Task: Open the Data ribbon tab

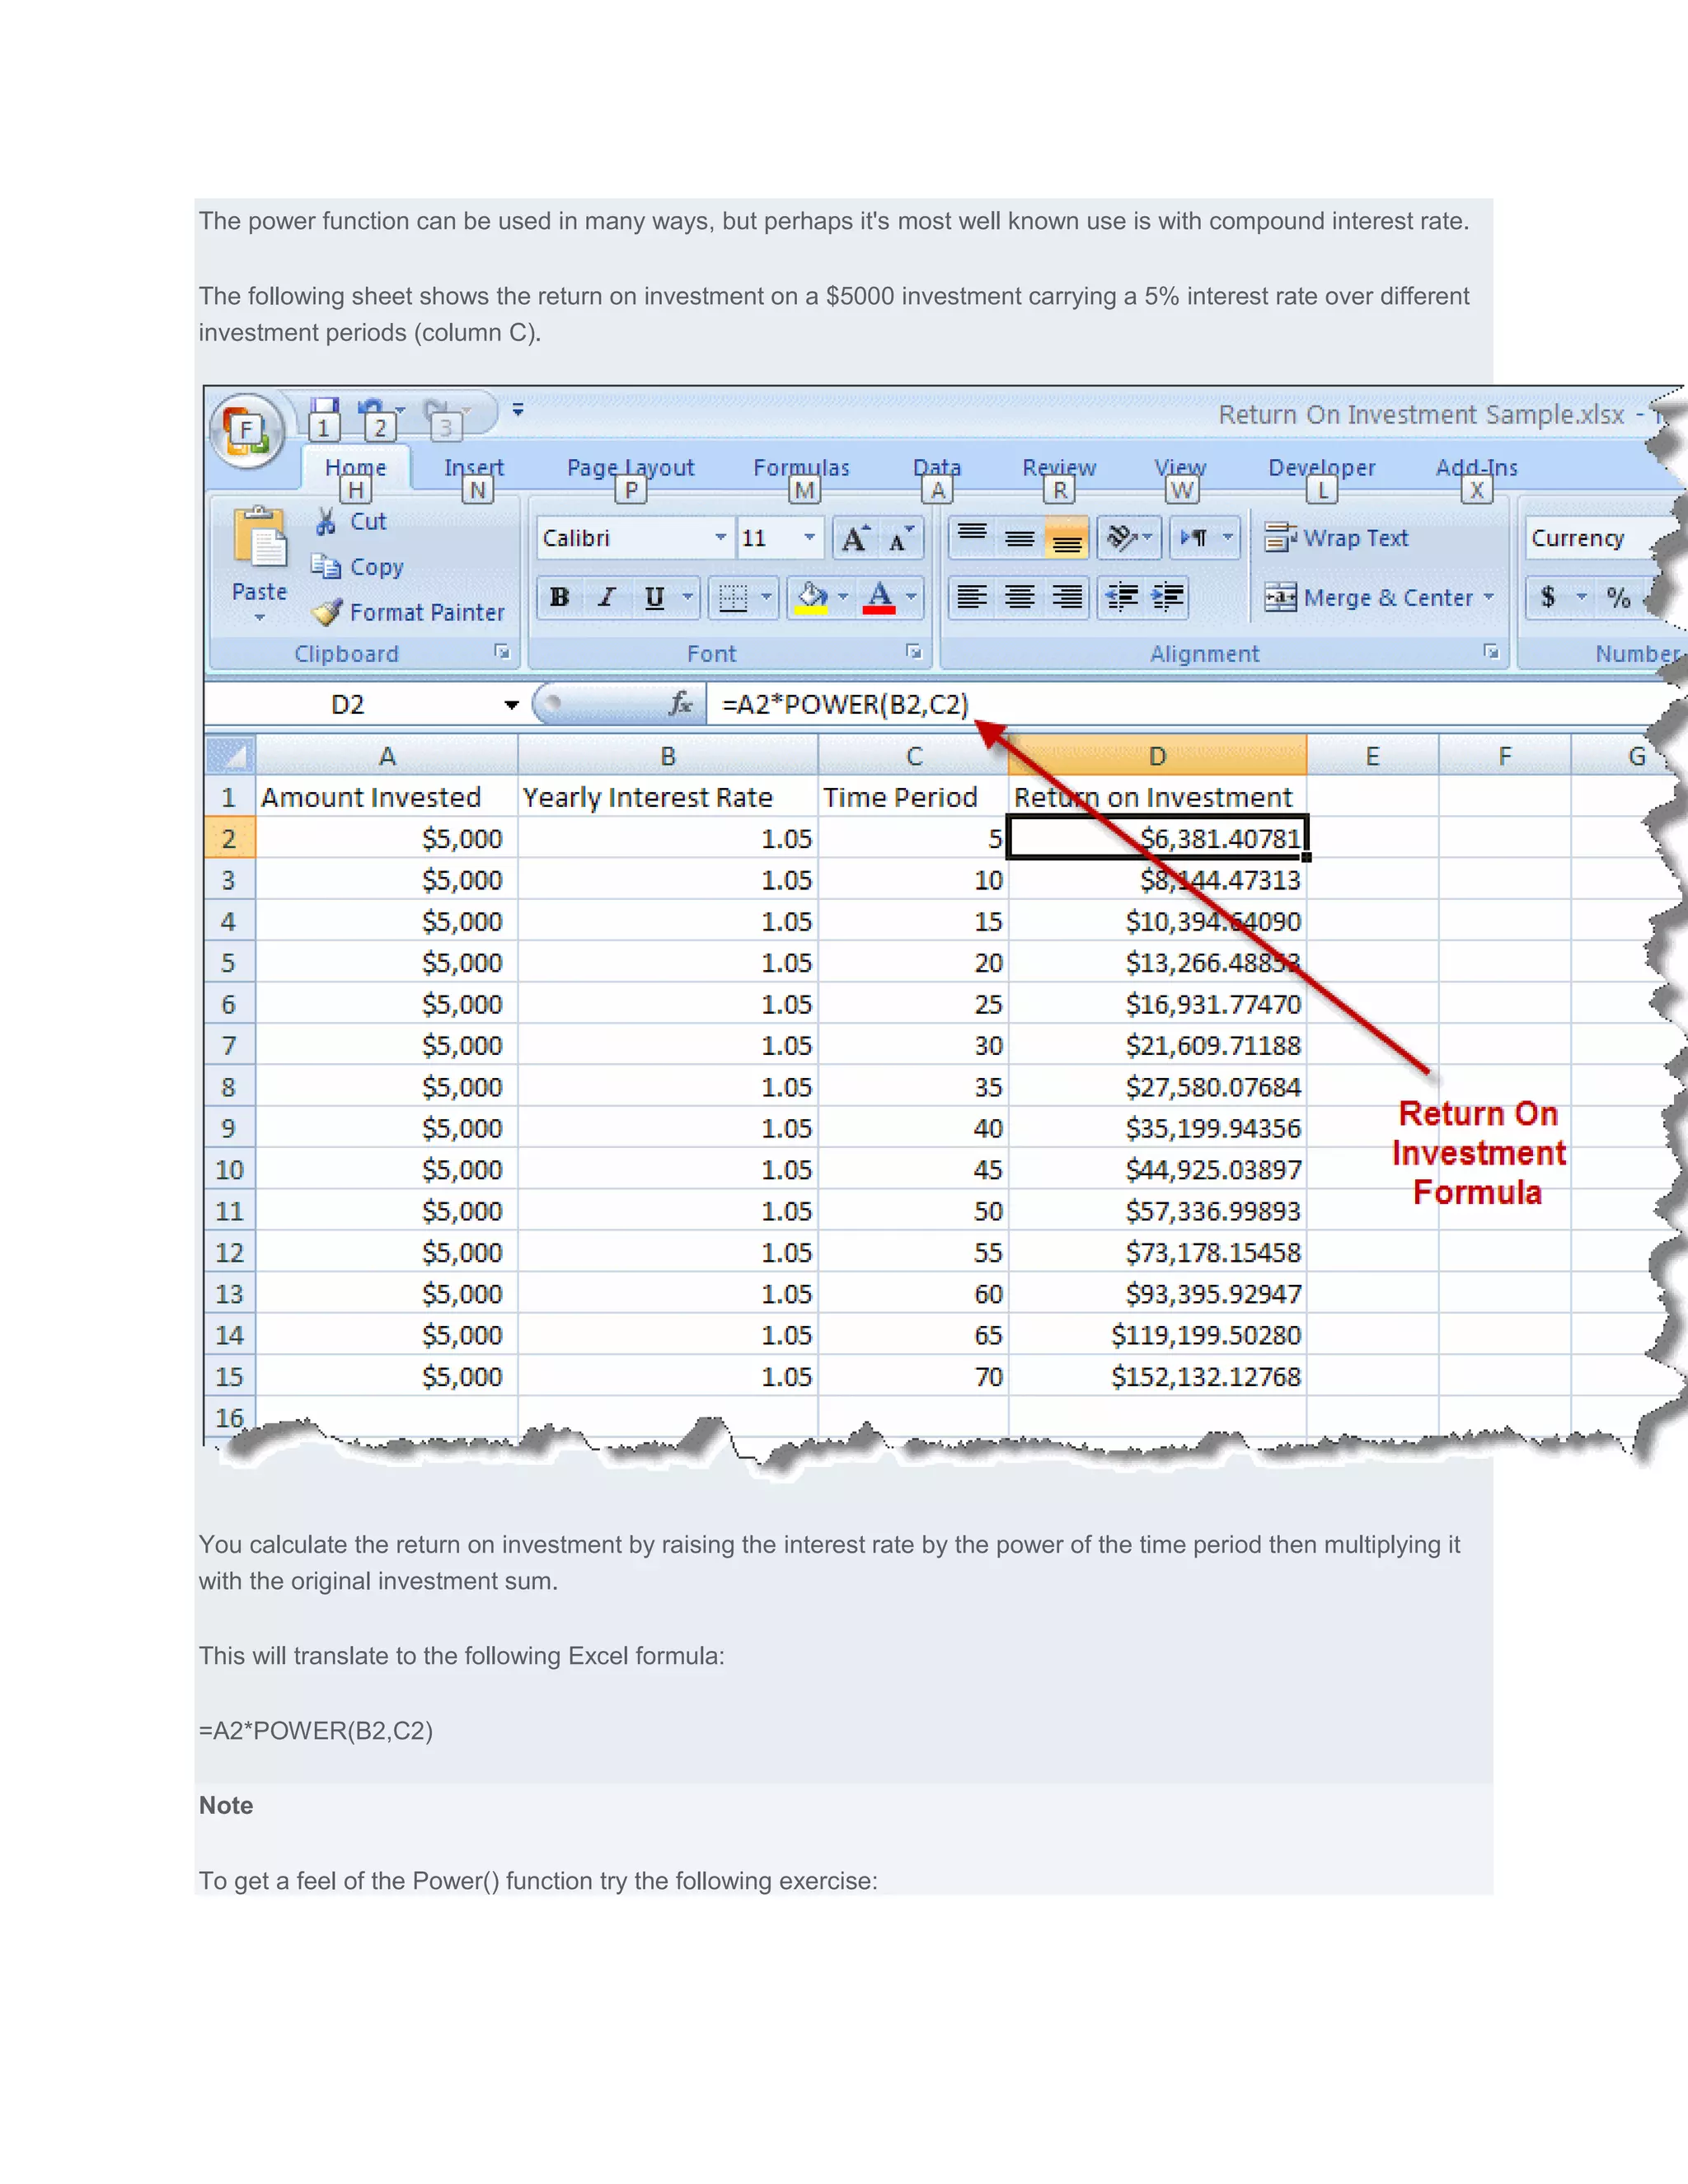Action: 937,467
